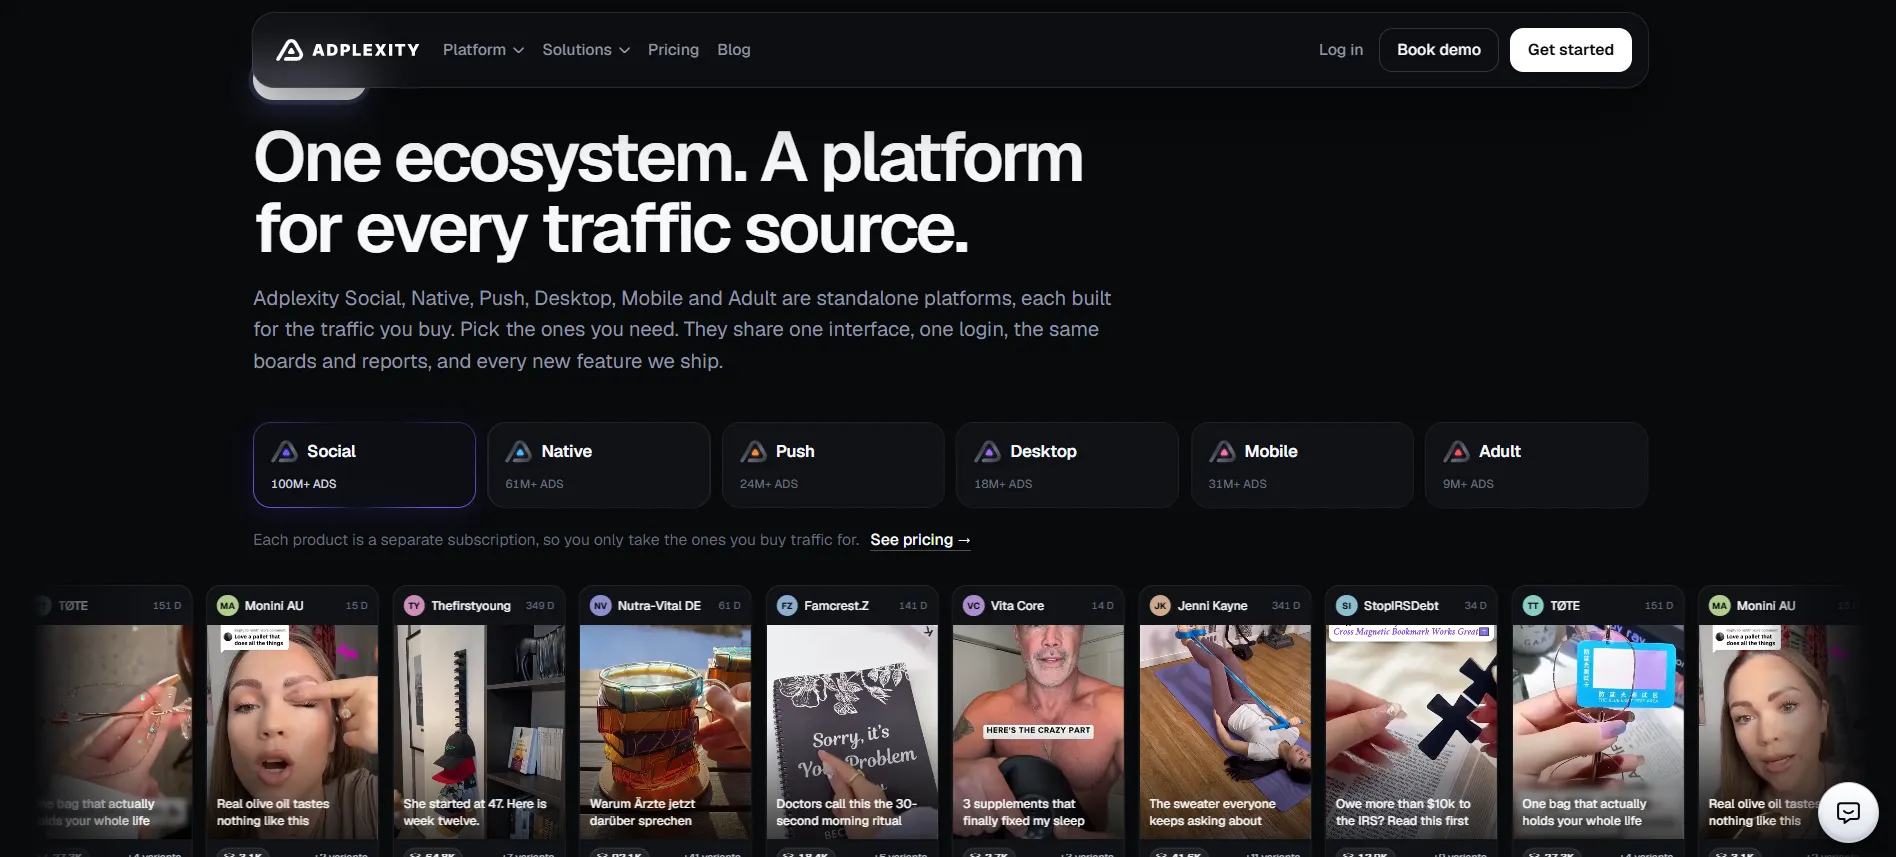
Task: Open the Jenni Kayne ad thumbnail
Action: coord(1225,732)
